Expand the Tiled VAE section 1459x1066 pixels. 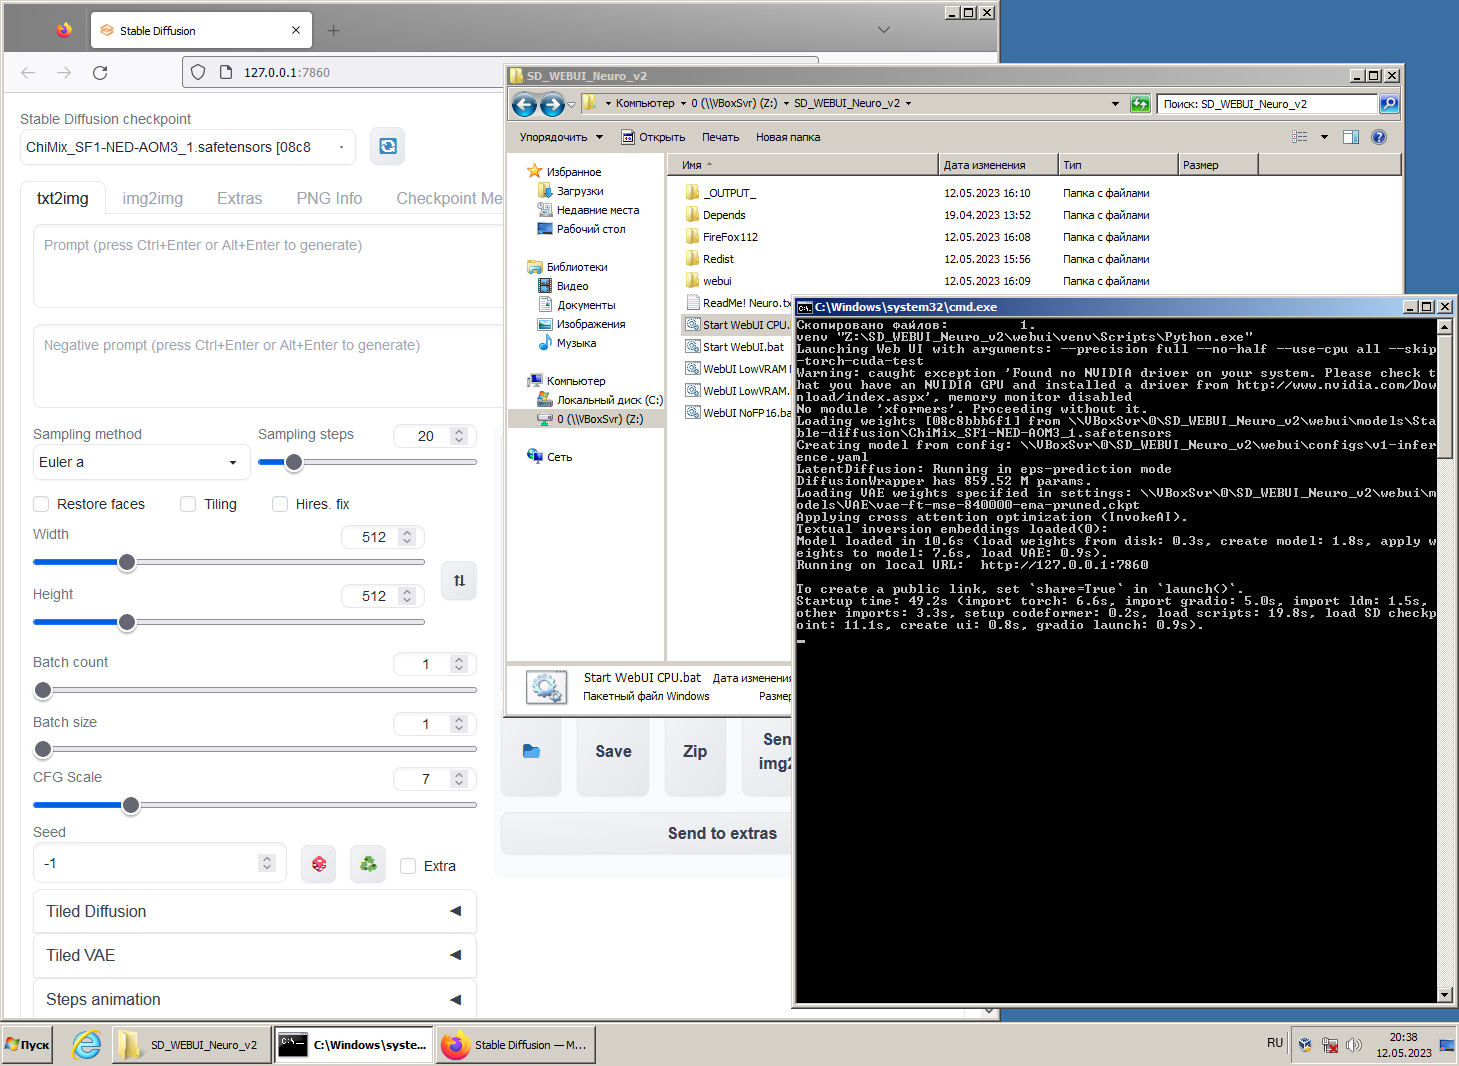(x=255, y=955)
